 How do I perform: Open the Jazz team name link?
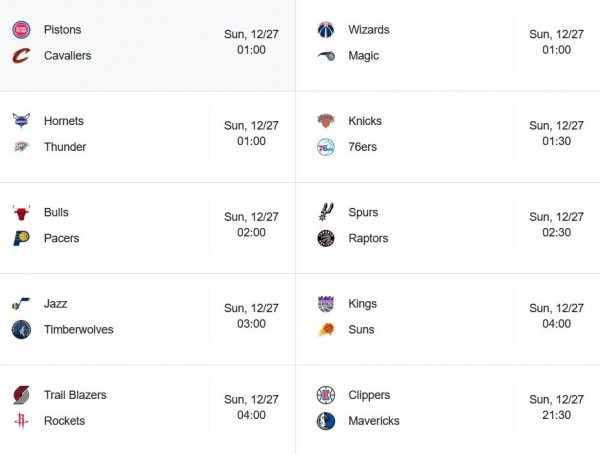pyautogui.click(x=56, y=303)
